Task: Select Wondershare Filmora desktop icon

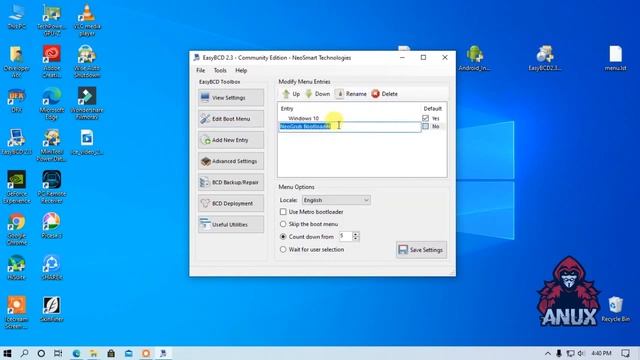Action: coord(87,103)
